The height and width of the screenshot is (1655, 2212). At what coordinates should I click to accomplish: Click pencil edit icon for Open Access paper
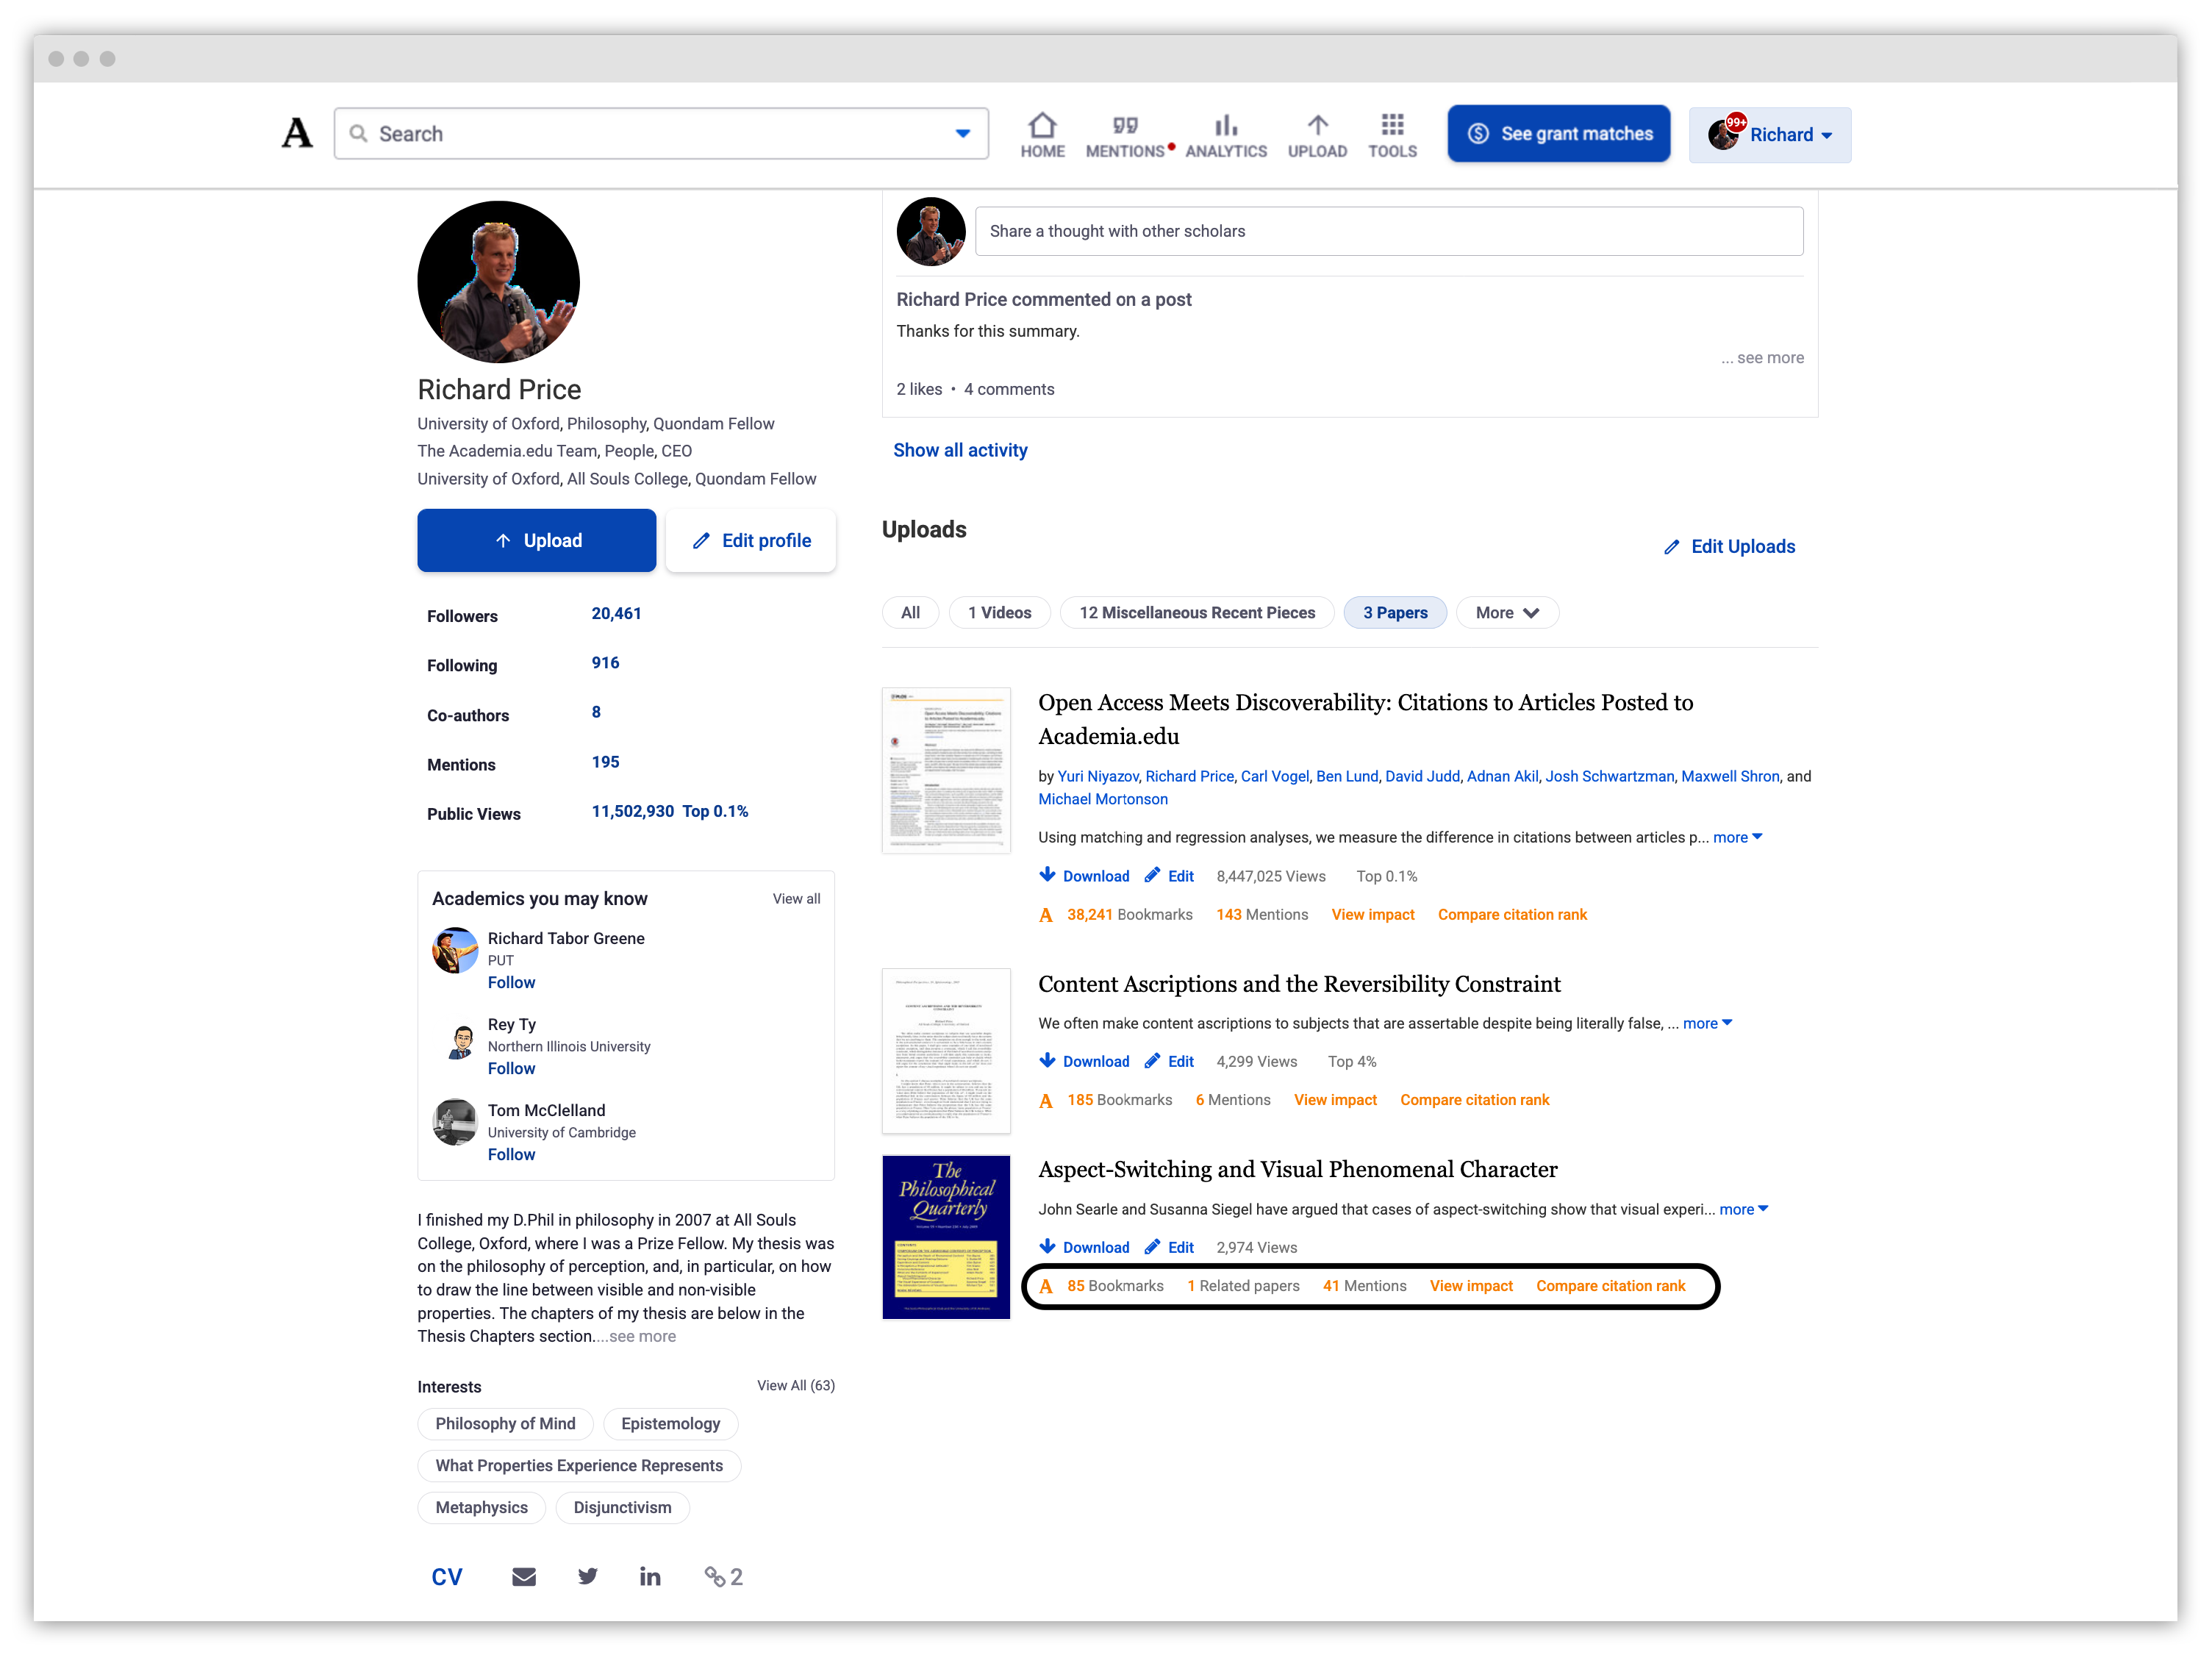1152,875
